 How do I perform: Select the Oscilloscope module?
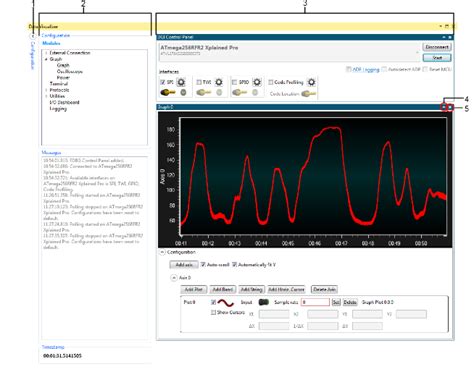[x=70, y=71]
